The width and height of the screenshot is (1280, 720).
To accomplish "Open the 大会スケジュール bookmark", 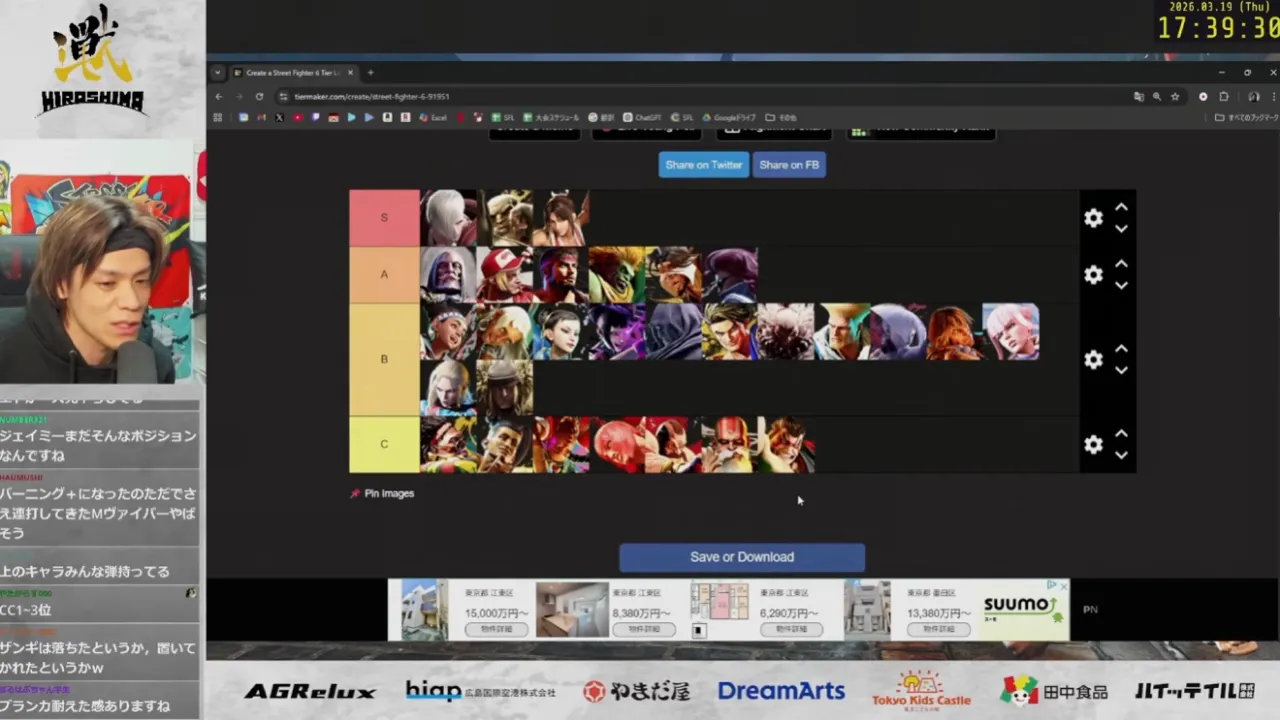I will [x=551, y=118].
